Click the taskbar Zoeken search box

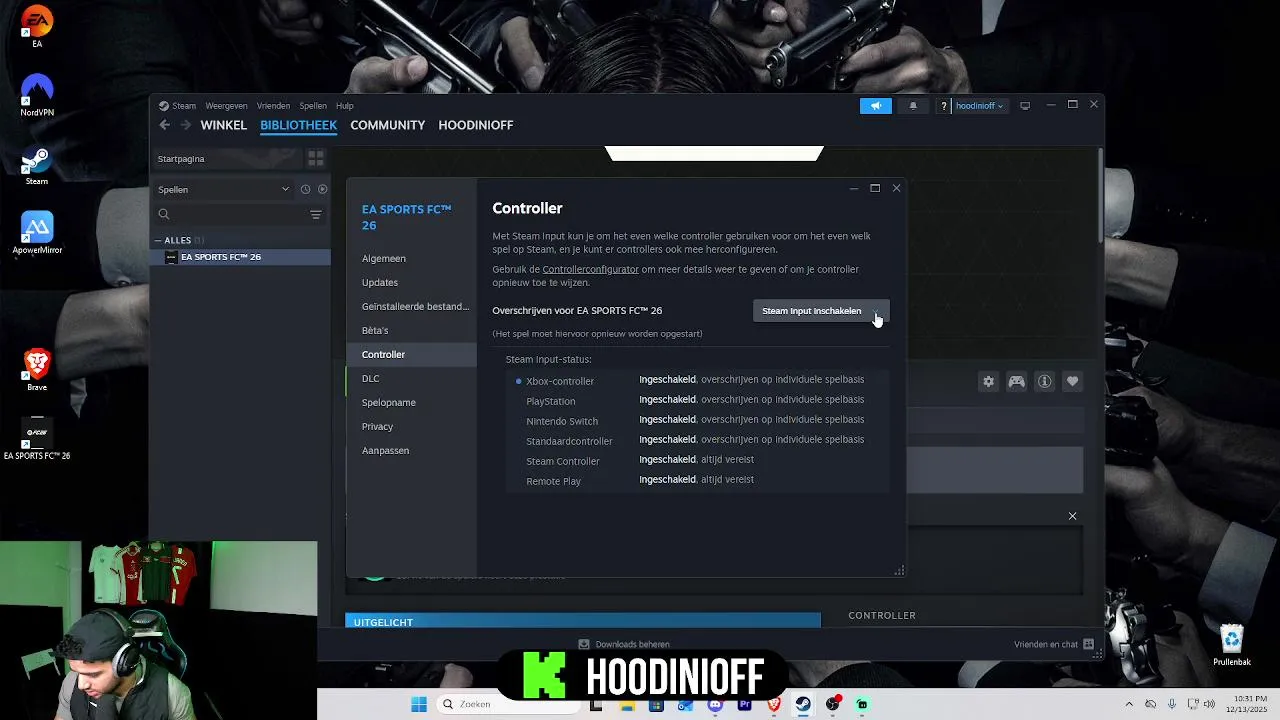(506, 704)
